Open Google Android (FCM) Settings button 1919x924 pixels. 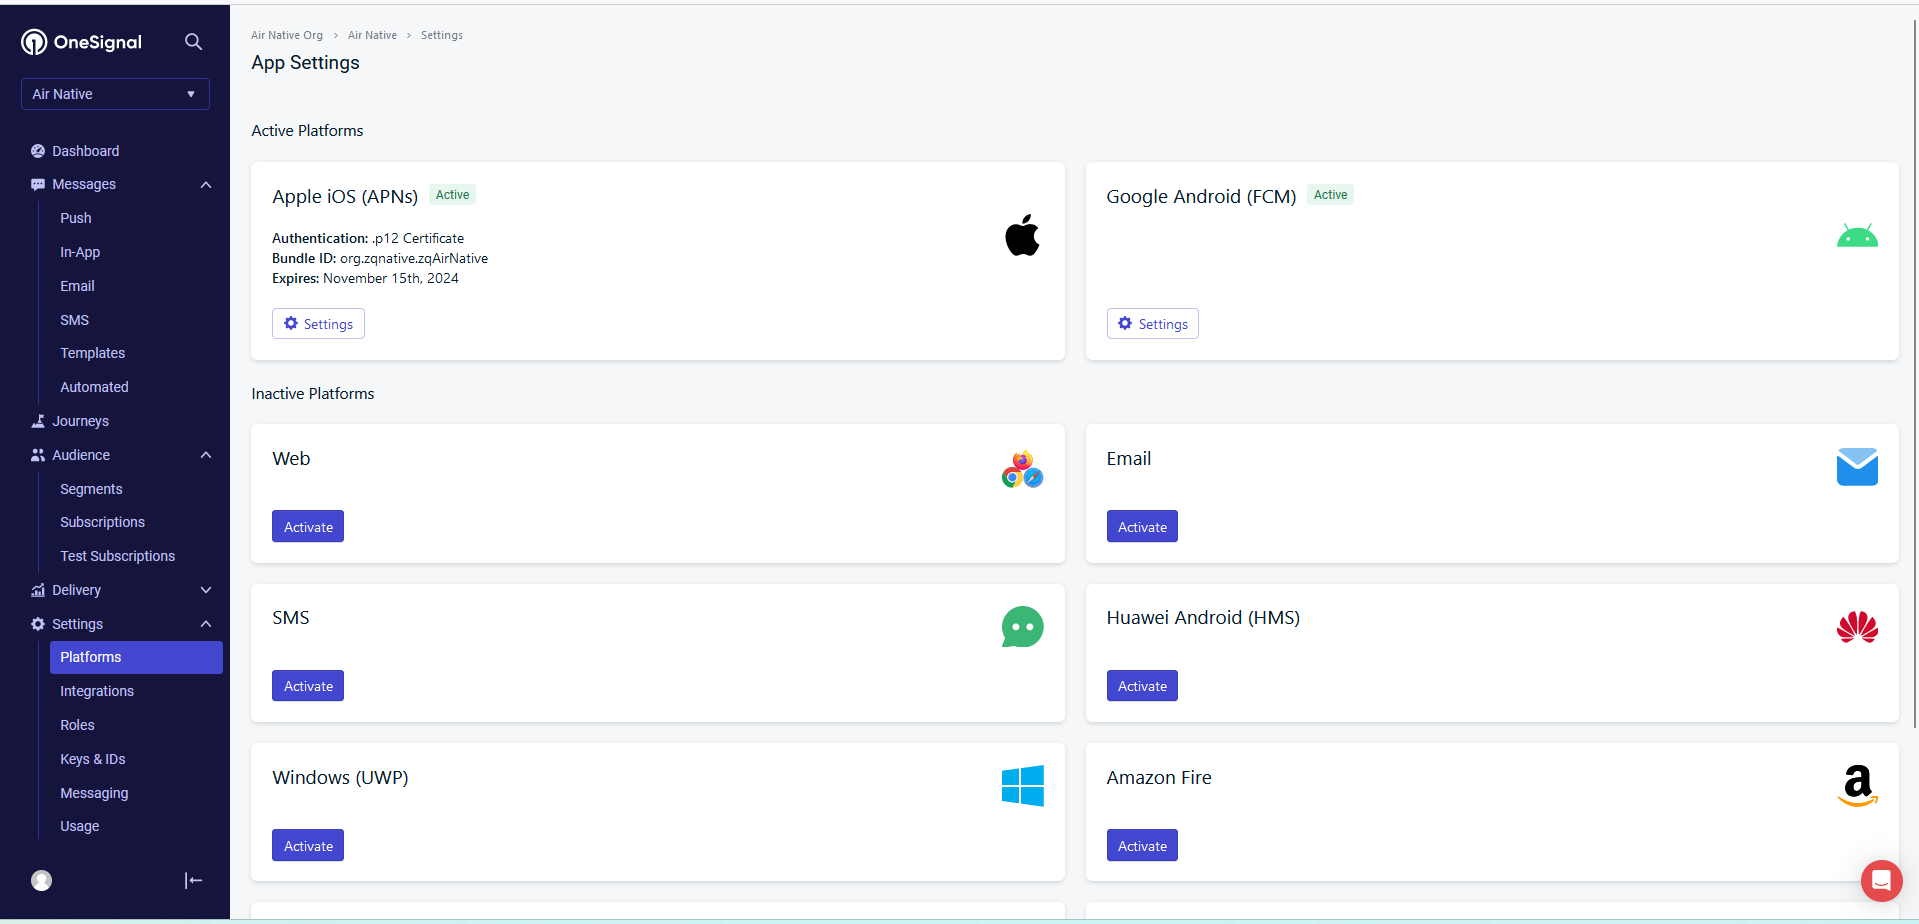tap(1152, 324)
